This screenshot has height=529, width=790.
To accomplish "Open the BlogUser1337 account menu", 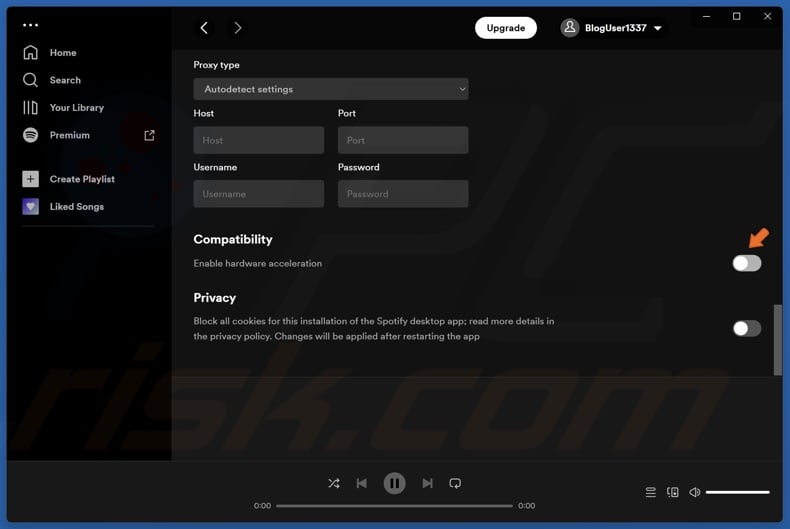I will (612, 28).
